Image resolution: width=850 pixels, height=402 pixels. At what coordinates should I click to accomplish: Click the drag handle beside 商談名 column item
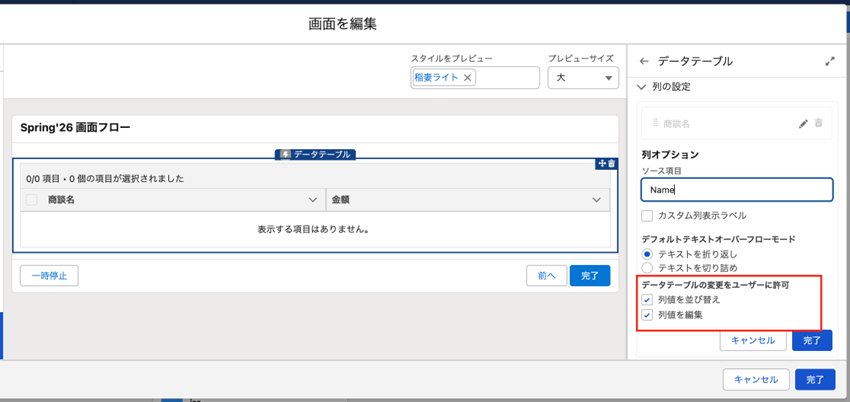(656, 124)
